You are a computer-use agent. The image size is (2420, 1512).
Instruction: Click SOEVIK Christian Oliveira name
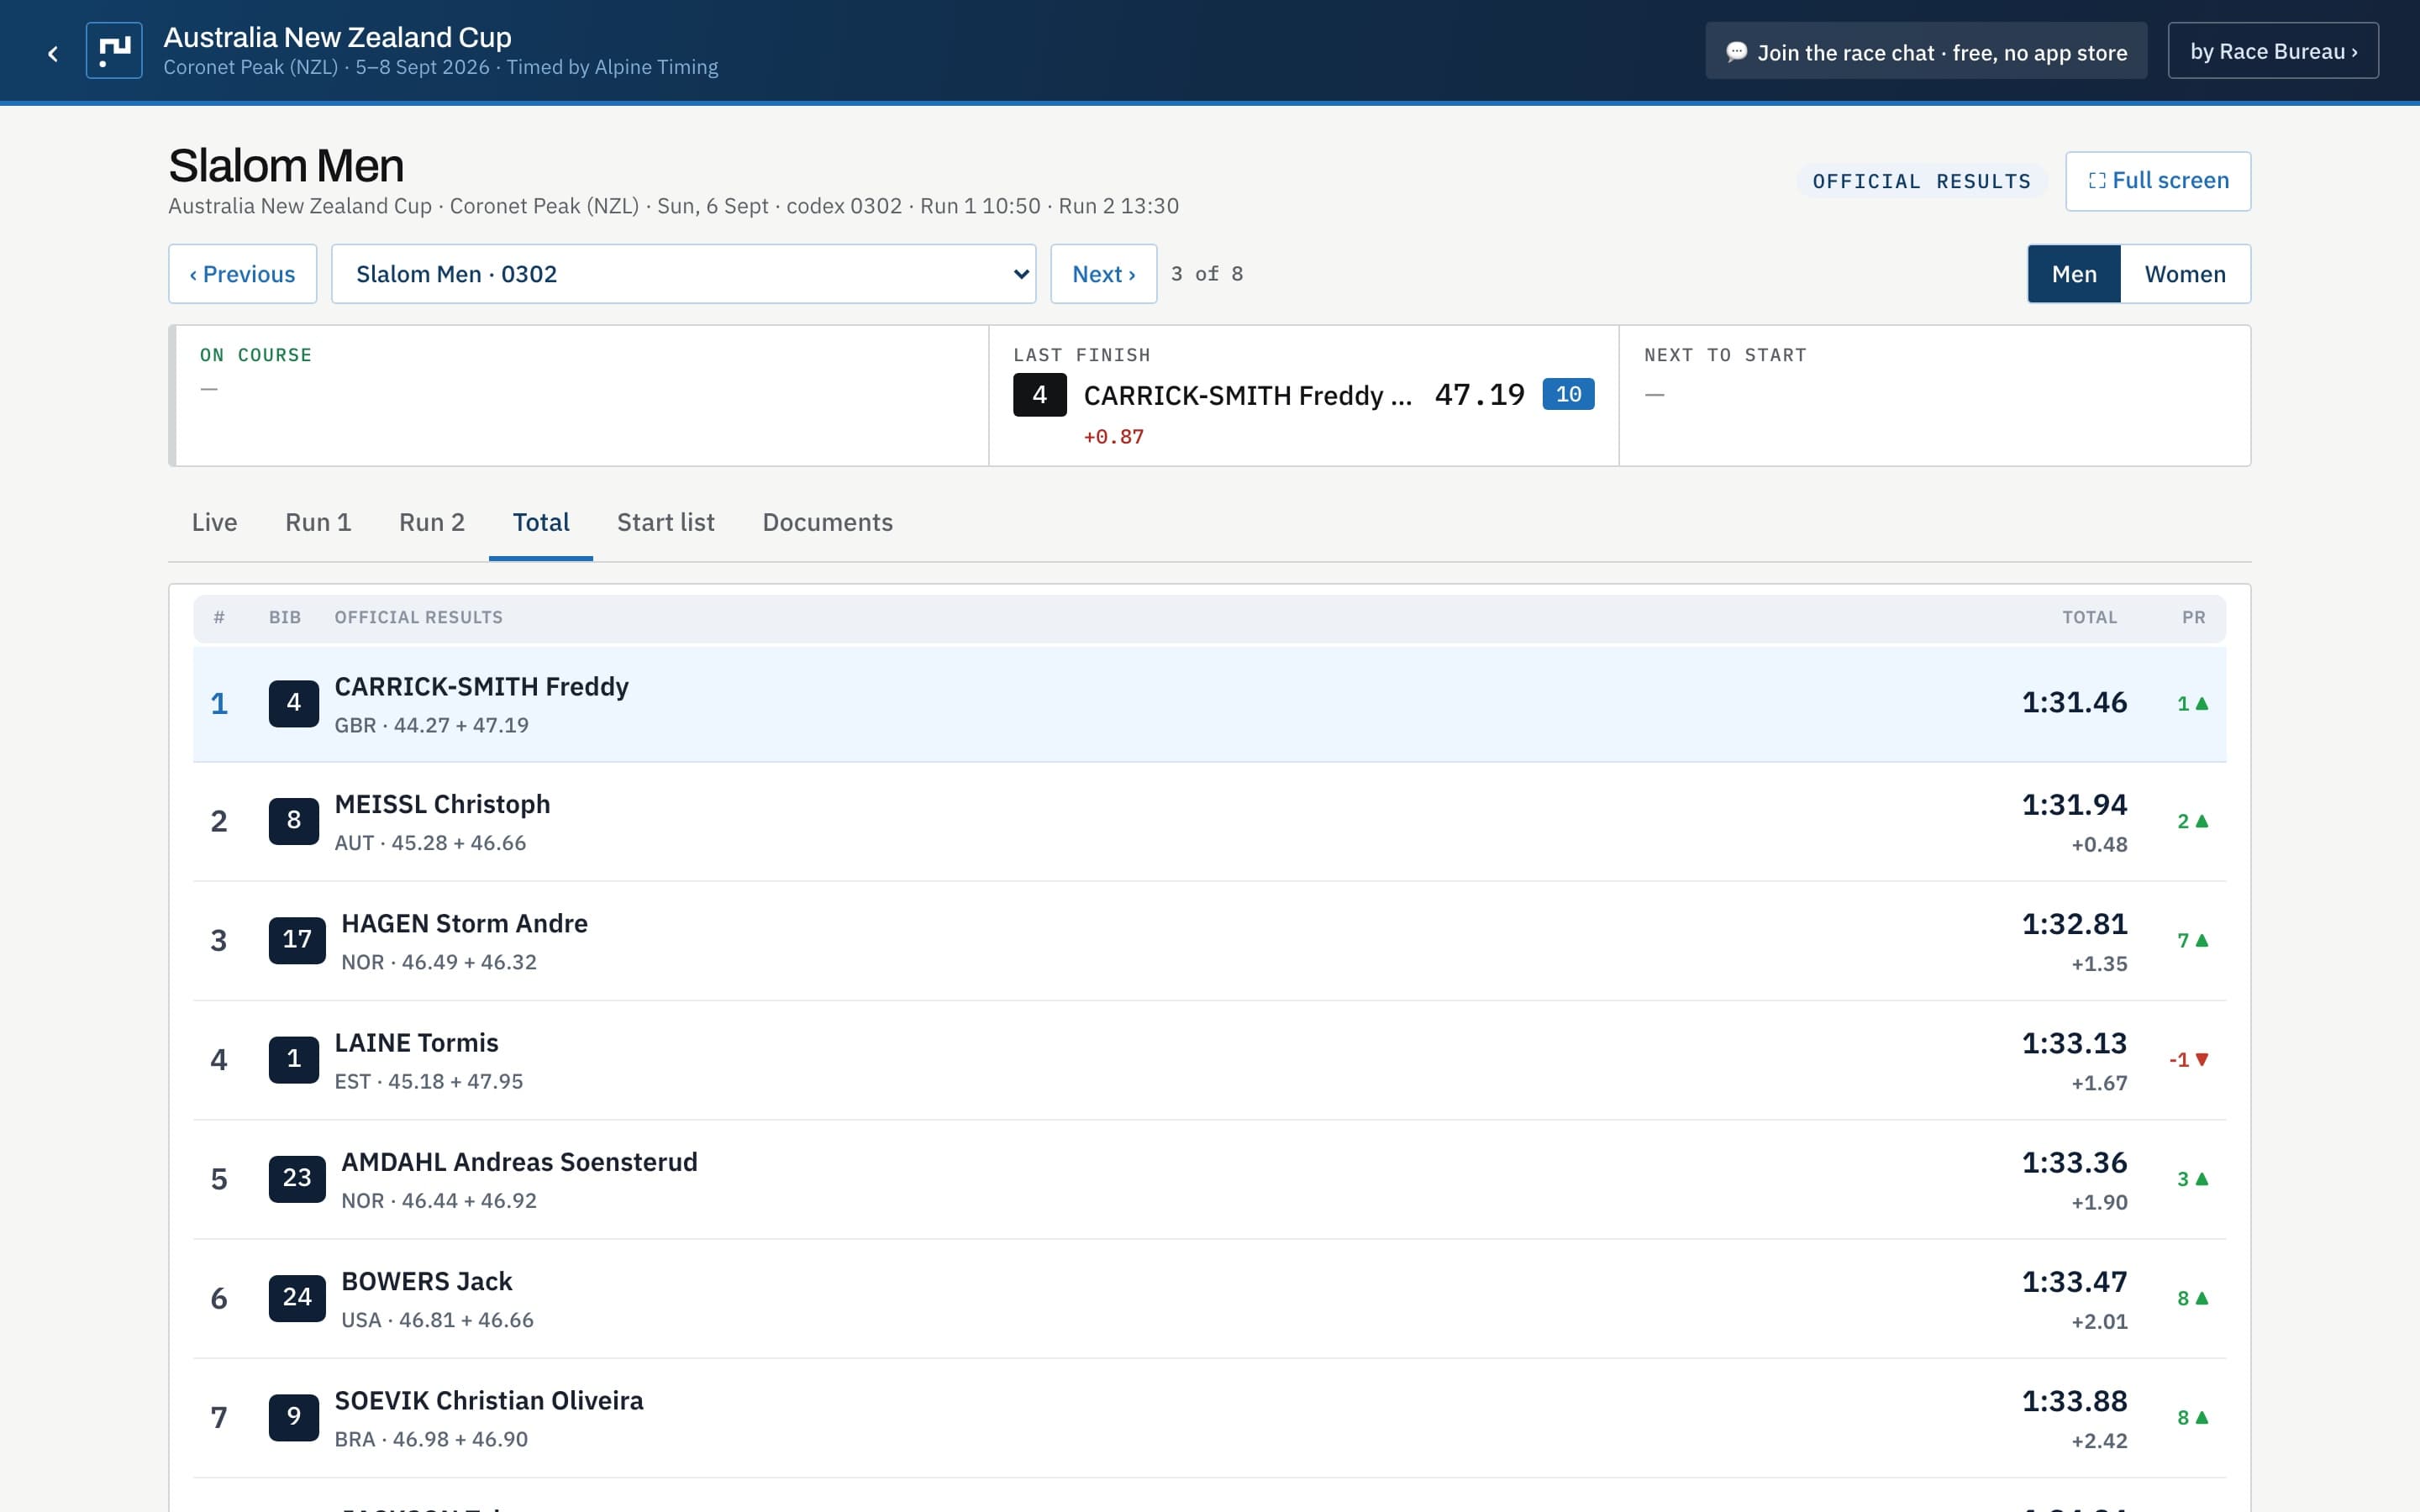click(488, 1401)
